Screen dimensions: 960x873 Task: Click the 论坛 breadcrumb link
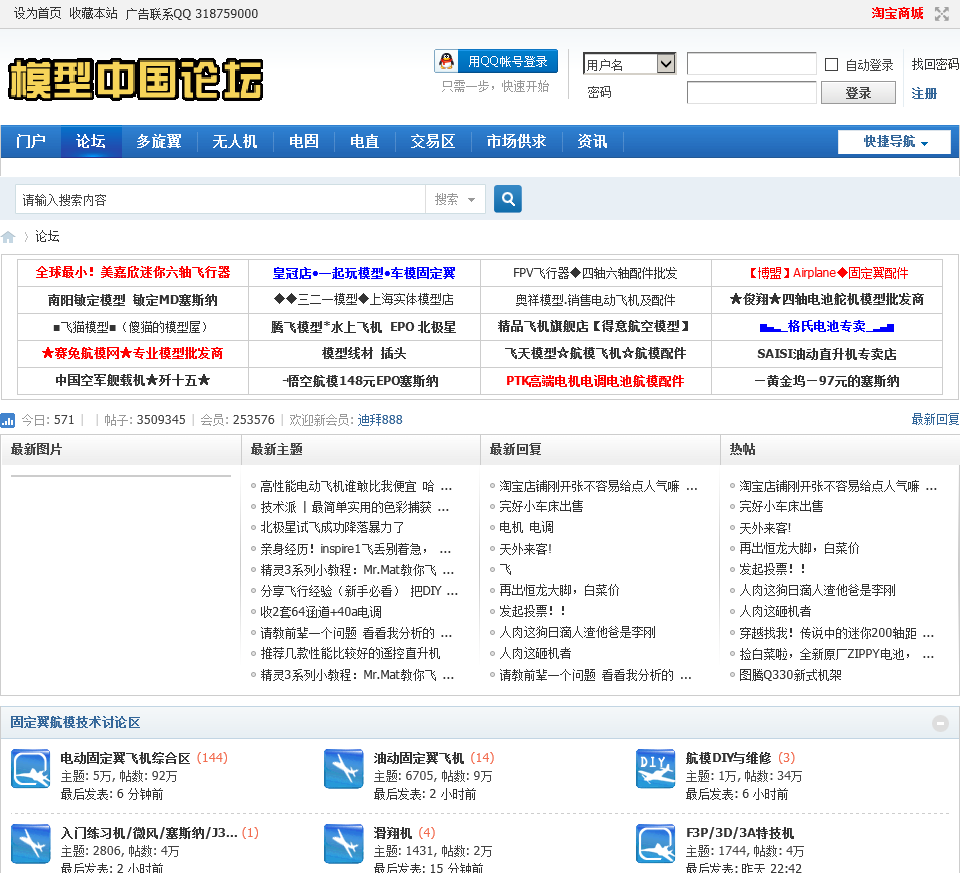[x=47, y=236]
